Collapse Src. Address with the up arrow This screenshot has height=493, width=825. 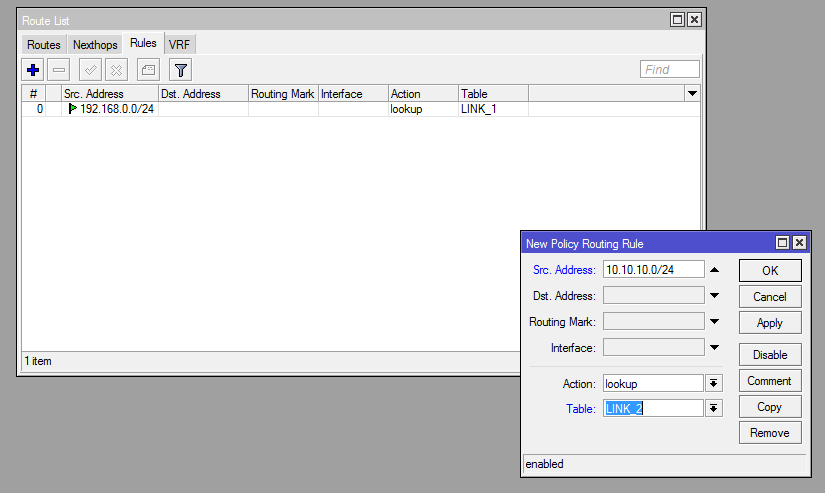pos(714,269)
